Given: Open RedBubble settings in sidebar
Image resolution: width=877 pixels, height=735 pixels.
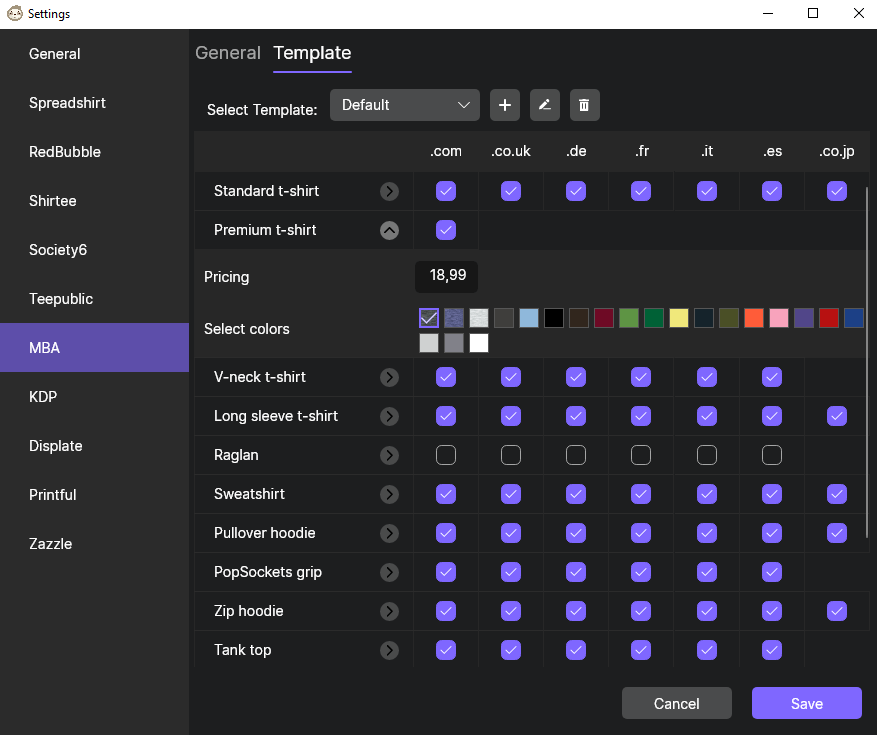Looking at the screenshot, I should [95, 152].
